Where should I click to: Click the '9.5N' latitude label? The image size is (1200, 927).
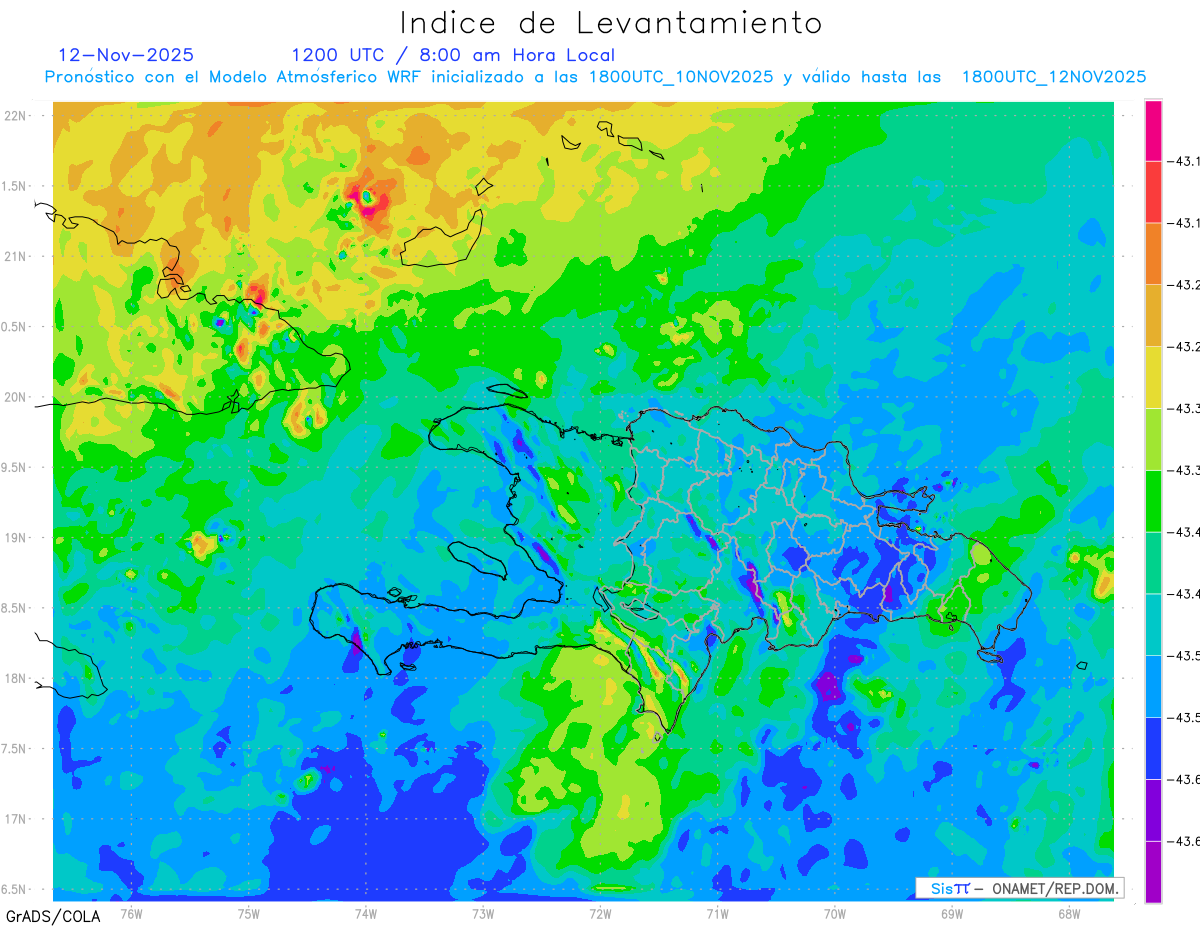[x=16, y=467]
